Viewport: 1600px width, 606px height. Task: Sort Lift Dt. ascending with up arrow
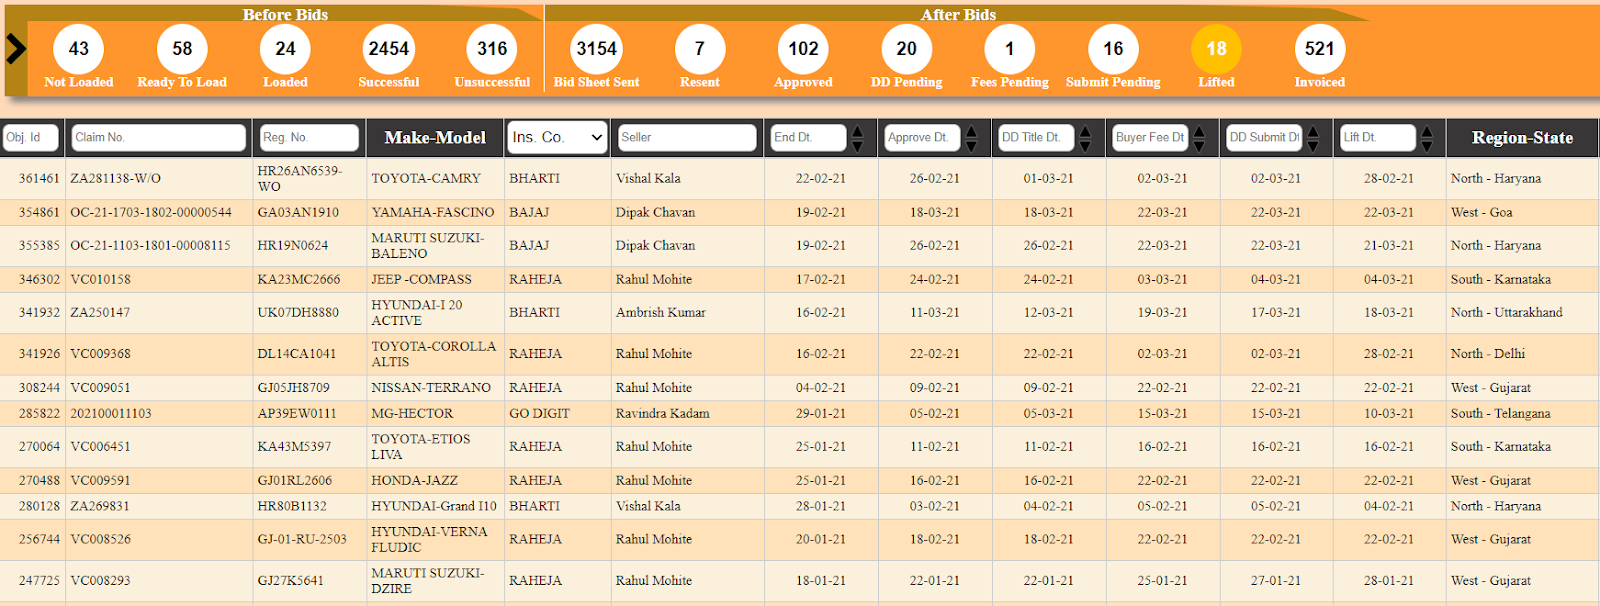point(1427,131)
